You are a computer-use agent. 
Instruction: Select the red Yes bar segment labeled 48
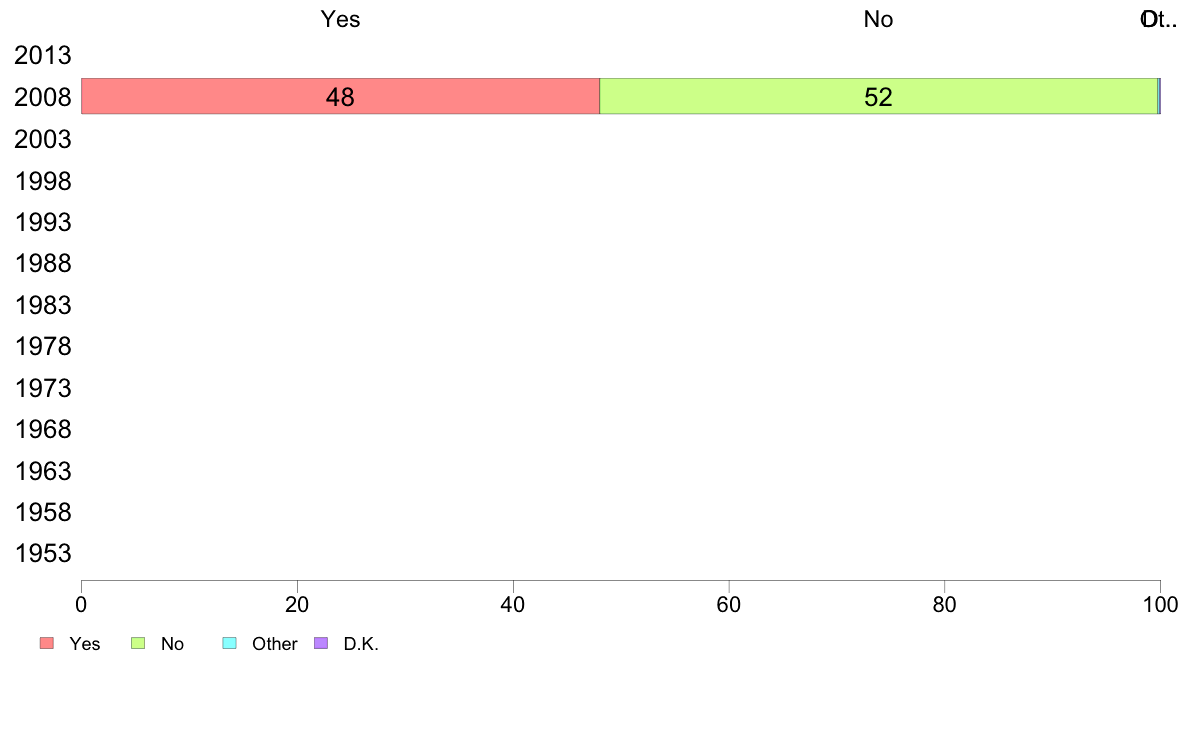pyautogui.click(x=340, y=96)
